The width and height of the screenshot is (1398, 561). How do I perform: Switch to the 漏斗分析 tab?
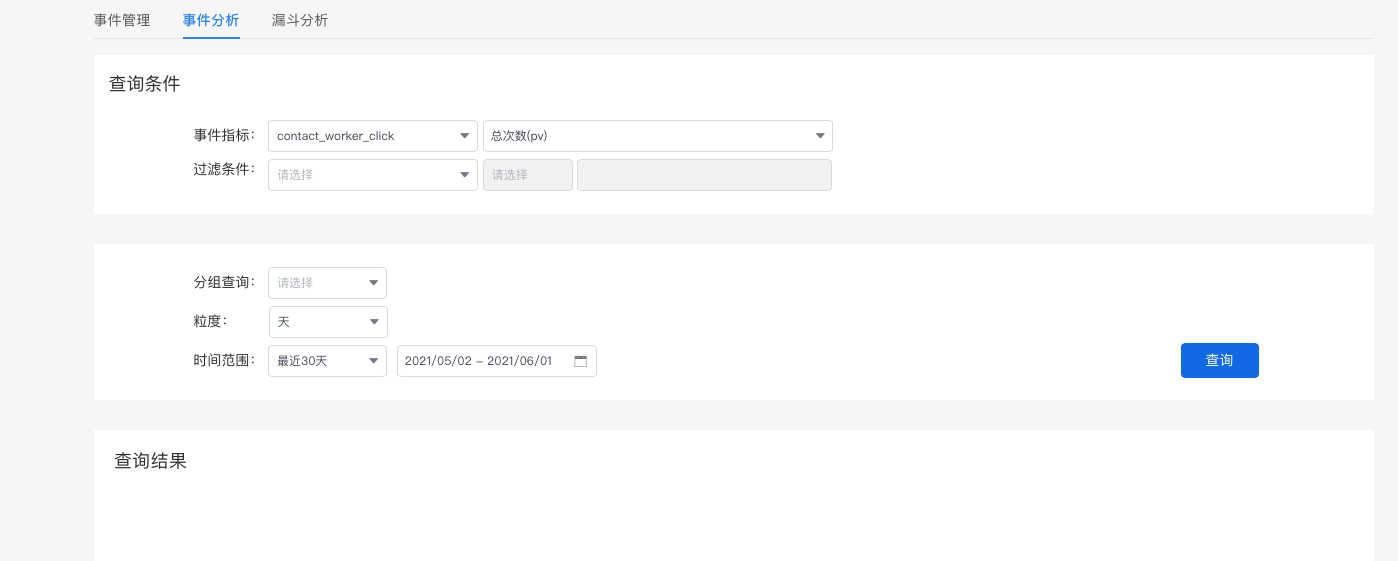click(300, 20)
